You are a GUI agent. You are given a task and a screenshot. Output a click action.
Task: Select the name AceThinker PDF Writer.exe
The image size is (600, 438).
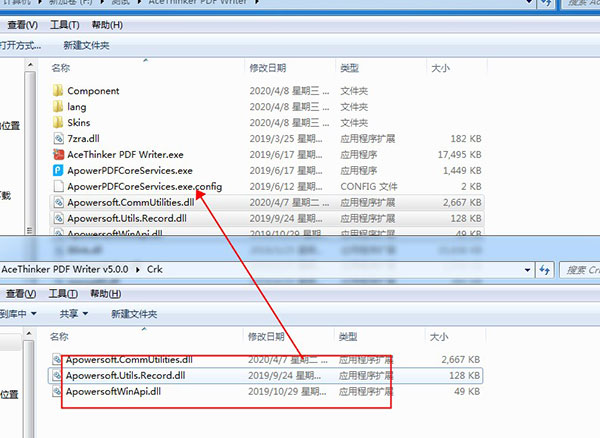tap(126, 155)
